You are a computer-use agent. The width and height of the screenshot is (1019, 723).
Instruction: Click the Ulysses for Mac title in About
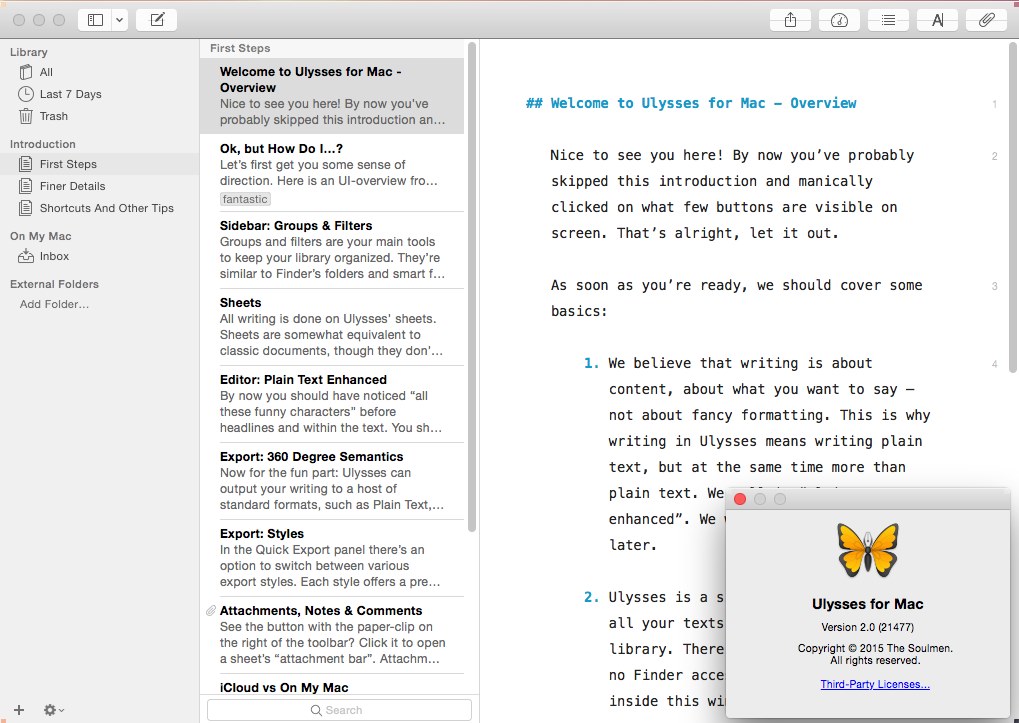pyautogui.click(x=868, y=604)
